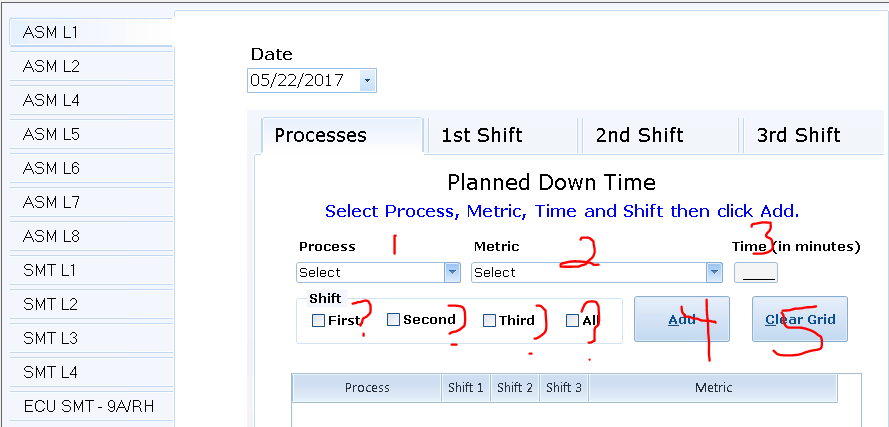Open the Date picker dropdown arrow
Viewport: 889px width, 427px height.
coord(368,81)
